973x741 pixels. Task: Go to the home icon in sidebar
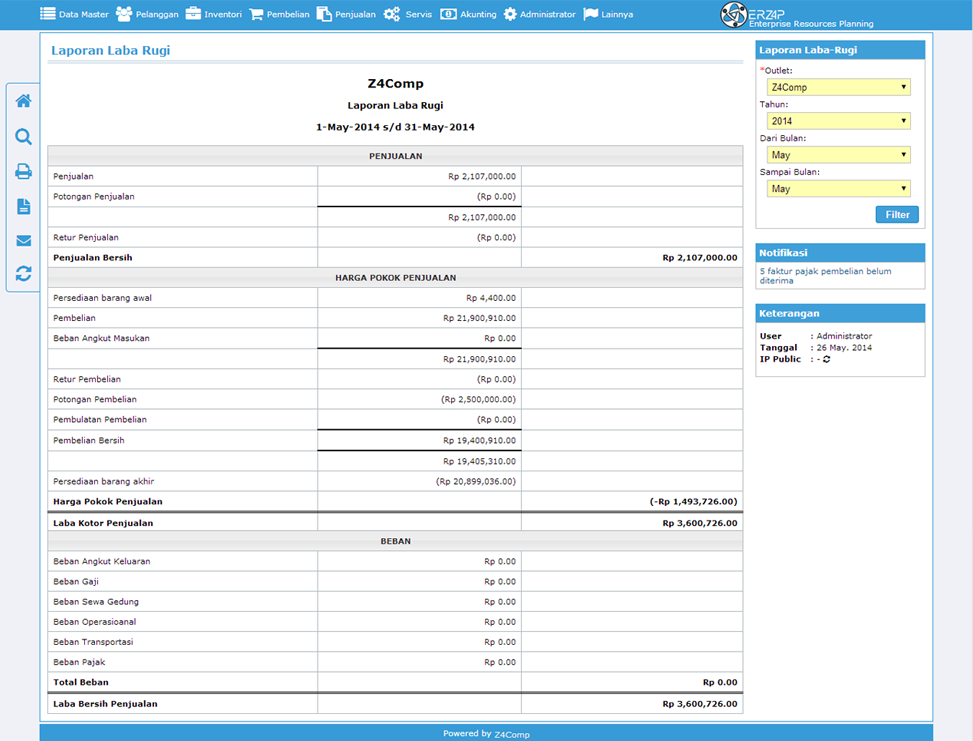[24, 101]
